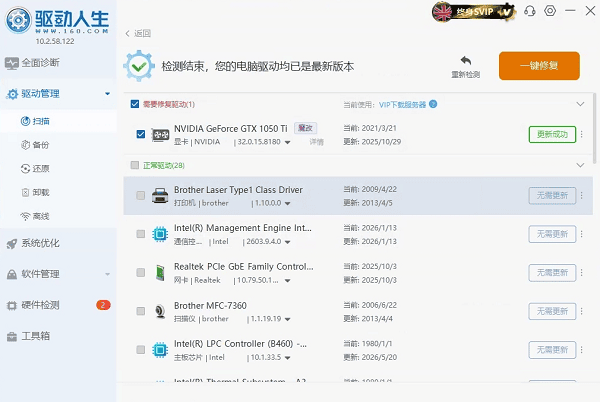600x402 pixels.
Task: Check Intel LPC Controller (B460) checkbox
Action: (141, 350)
